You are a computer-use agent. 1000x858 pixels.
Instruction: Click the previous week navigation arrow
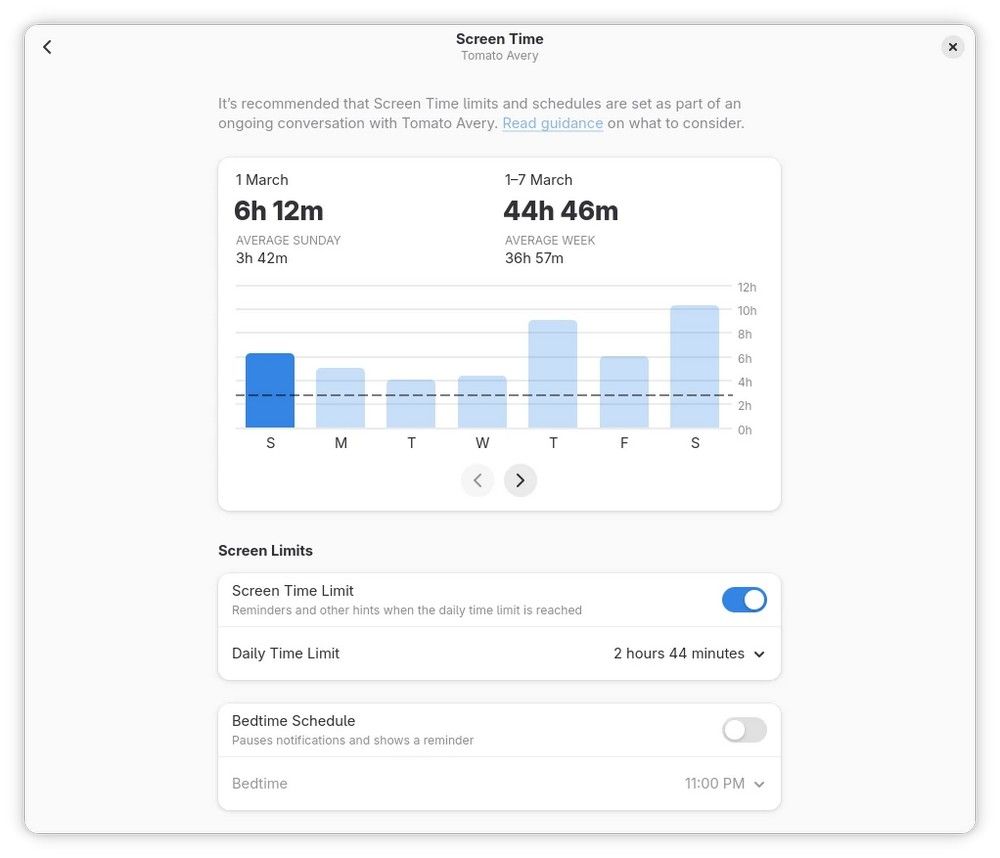(477, 480)
